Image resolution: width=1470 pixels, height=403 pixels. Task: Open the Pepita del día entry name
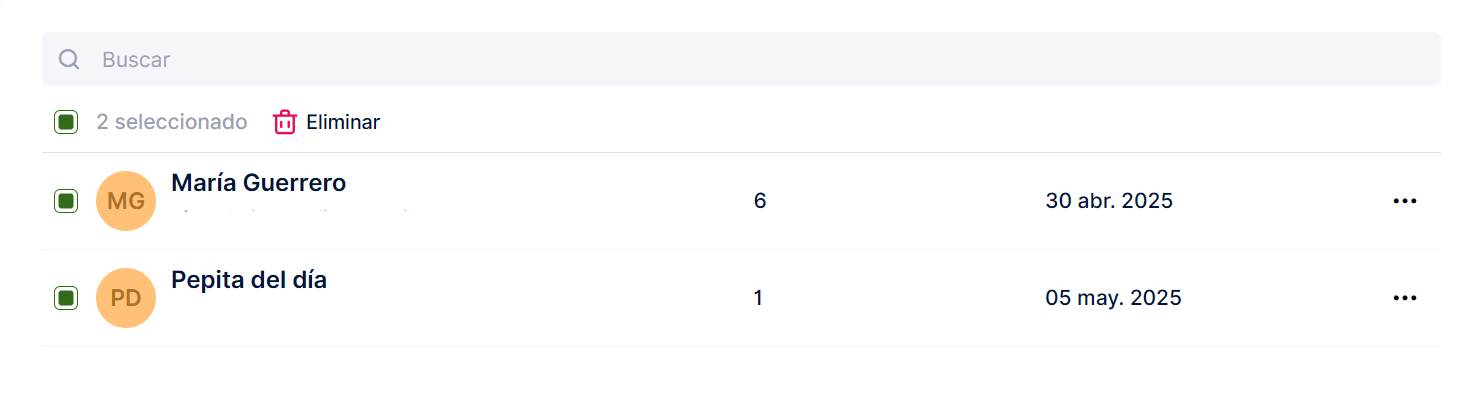pyautogui.click(x=249, y=280)
